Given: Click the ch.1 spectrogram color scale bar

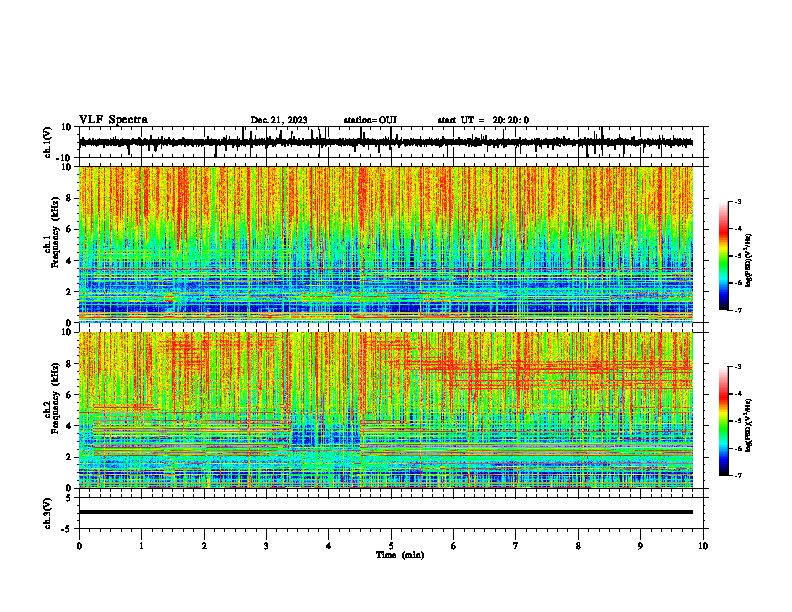Looking at the screenshot, I should [724, 256].
